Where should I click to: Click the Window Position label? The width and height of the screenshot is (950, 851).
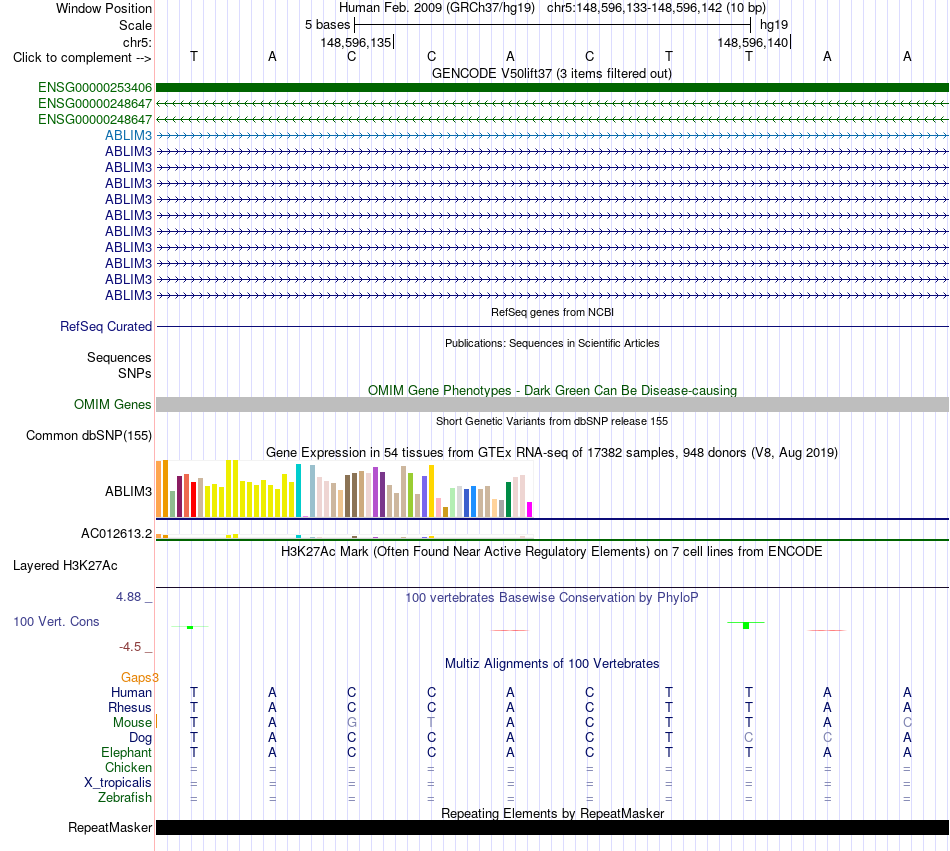tap(104, 8)
